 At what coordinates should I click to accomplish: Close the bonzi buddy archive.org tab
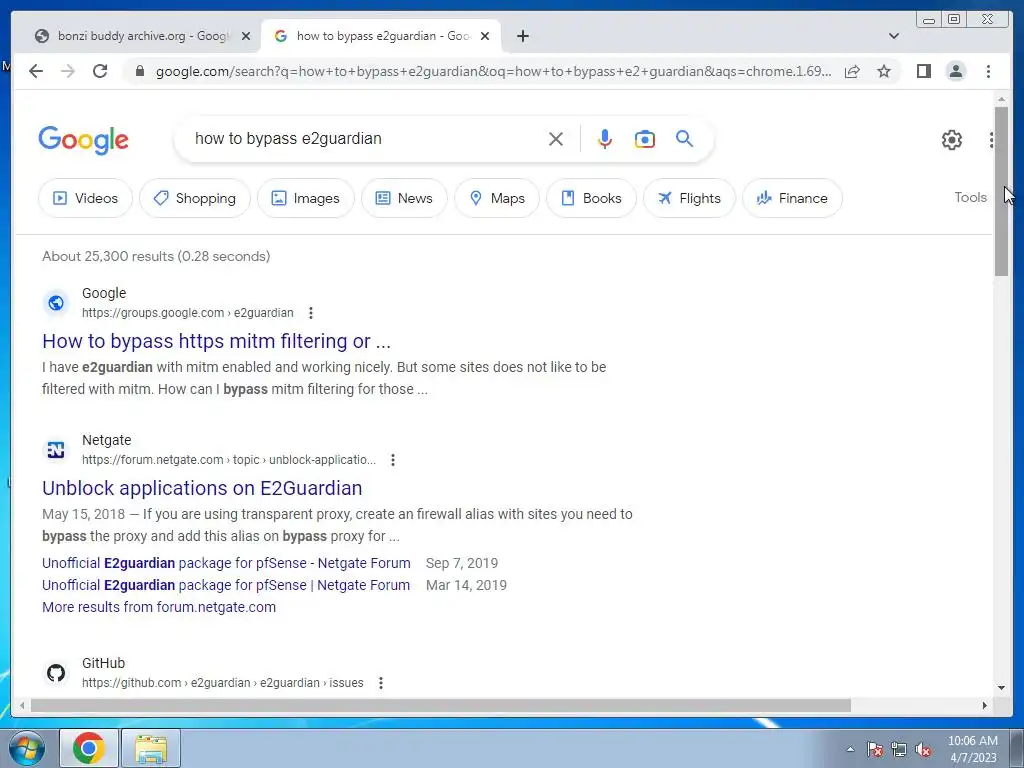click(246, 36)
